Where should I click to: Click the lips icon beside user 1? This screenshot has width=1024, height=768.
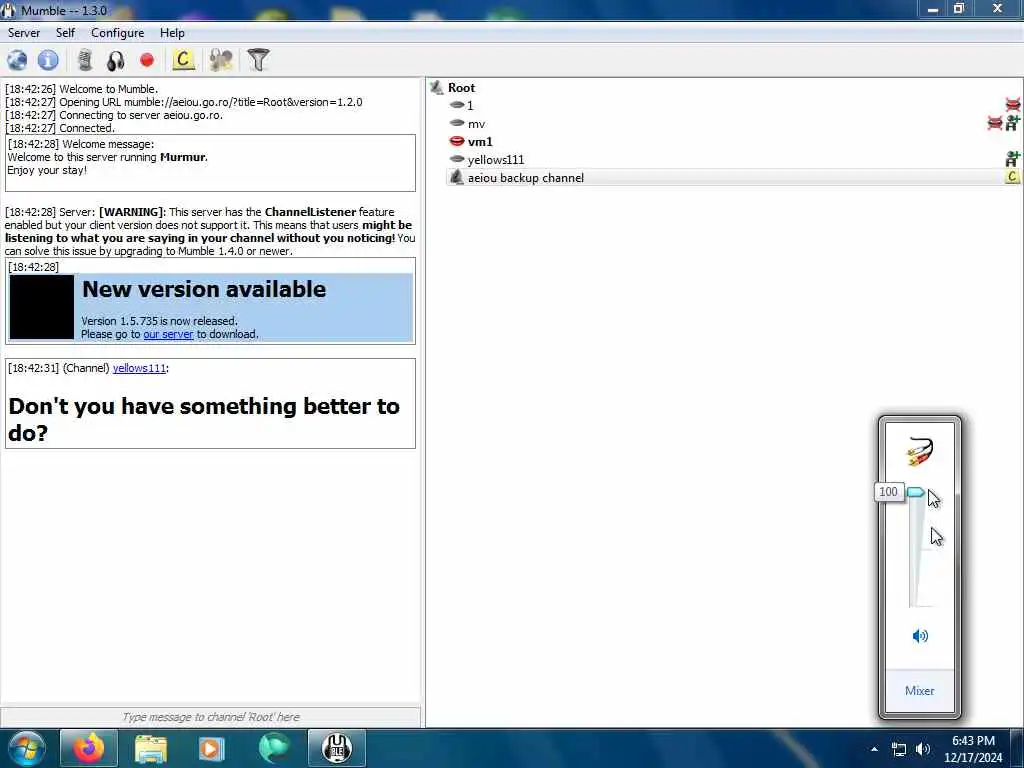tap(457, 104)
